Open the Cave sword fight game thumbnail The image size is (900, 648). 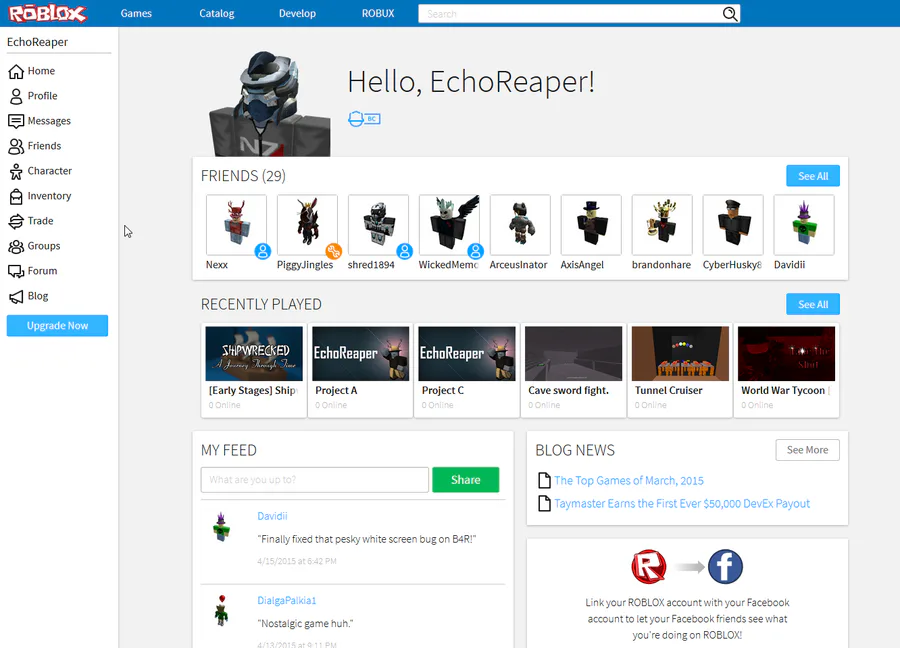click(573, 354)
